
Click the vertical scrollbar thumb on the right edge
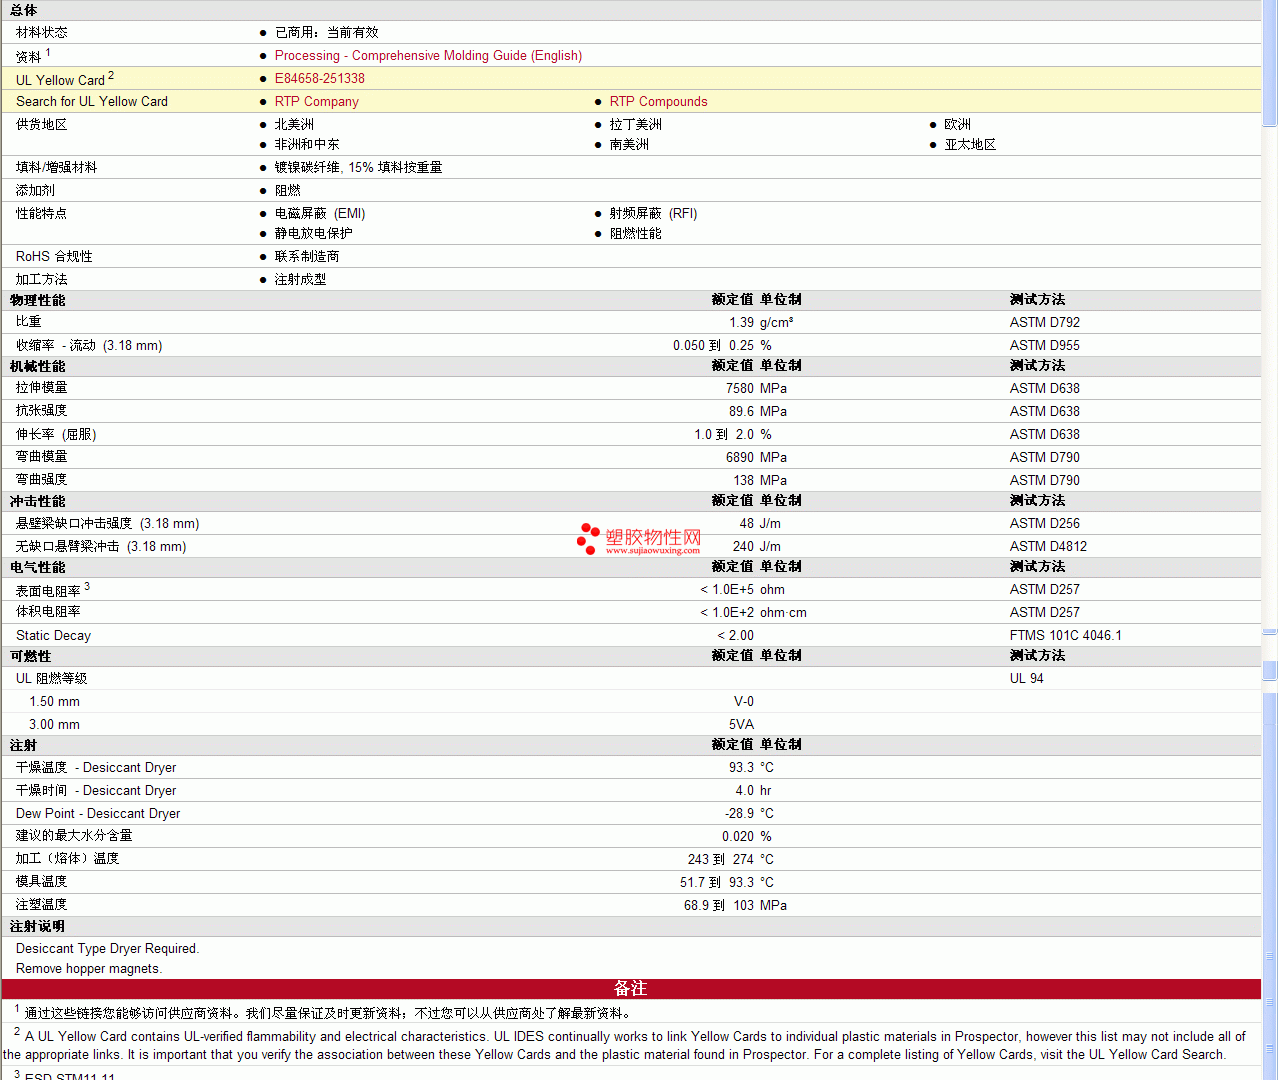click(x=1270, y=64)
